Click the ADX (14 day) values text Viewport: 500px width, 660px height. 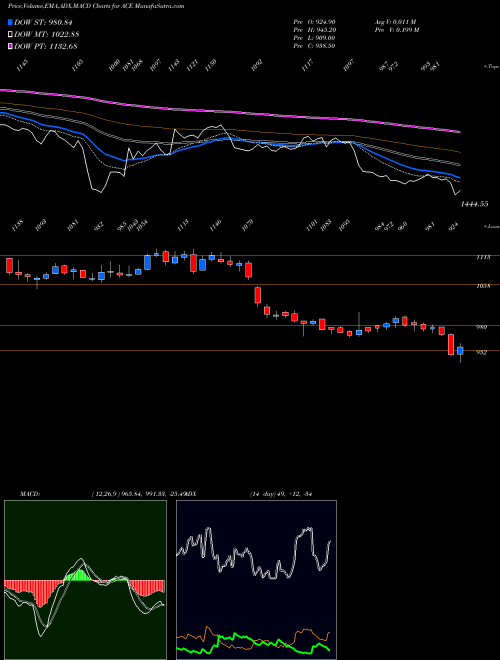(x=281, y=494)
